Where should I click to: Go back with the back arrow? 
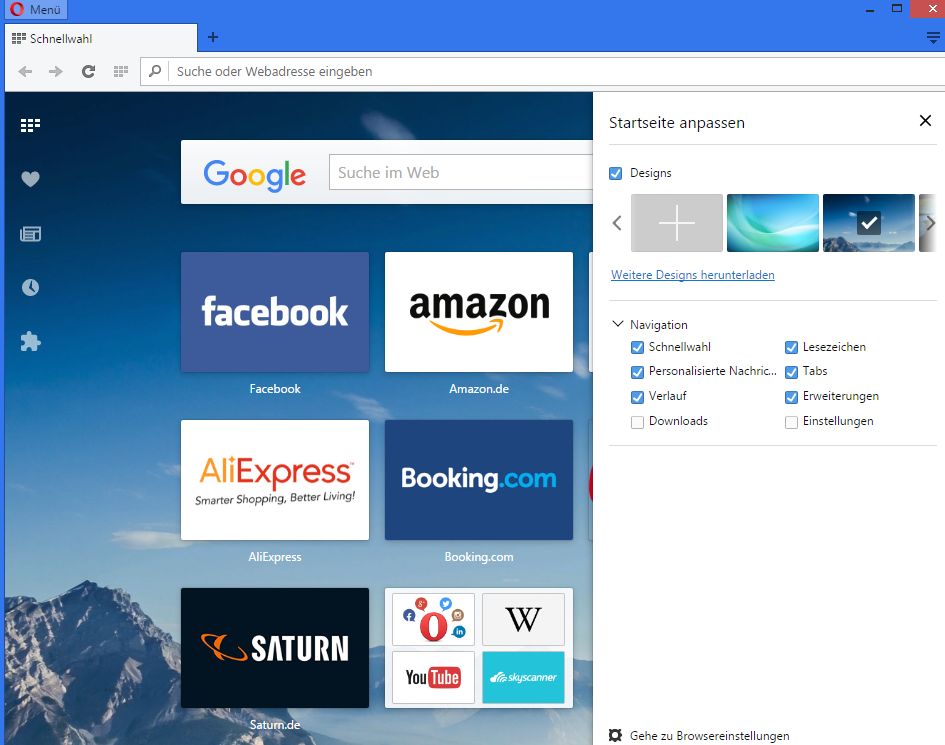pos(25,72)
